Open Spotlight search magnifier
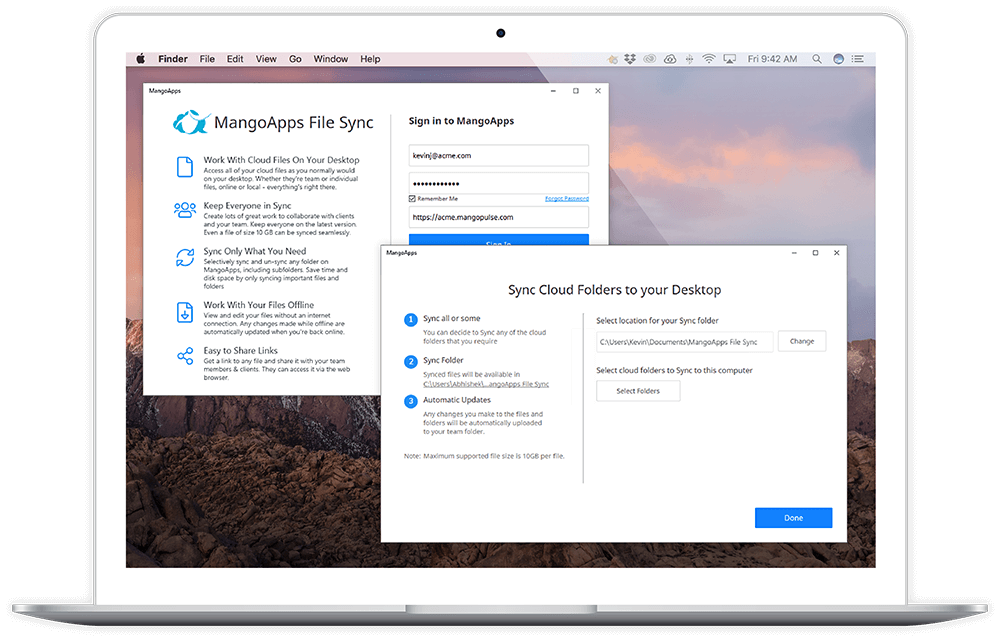This screenshot has width=1000, height=639. 816,59
